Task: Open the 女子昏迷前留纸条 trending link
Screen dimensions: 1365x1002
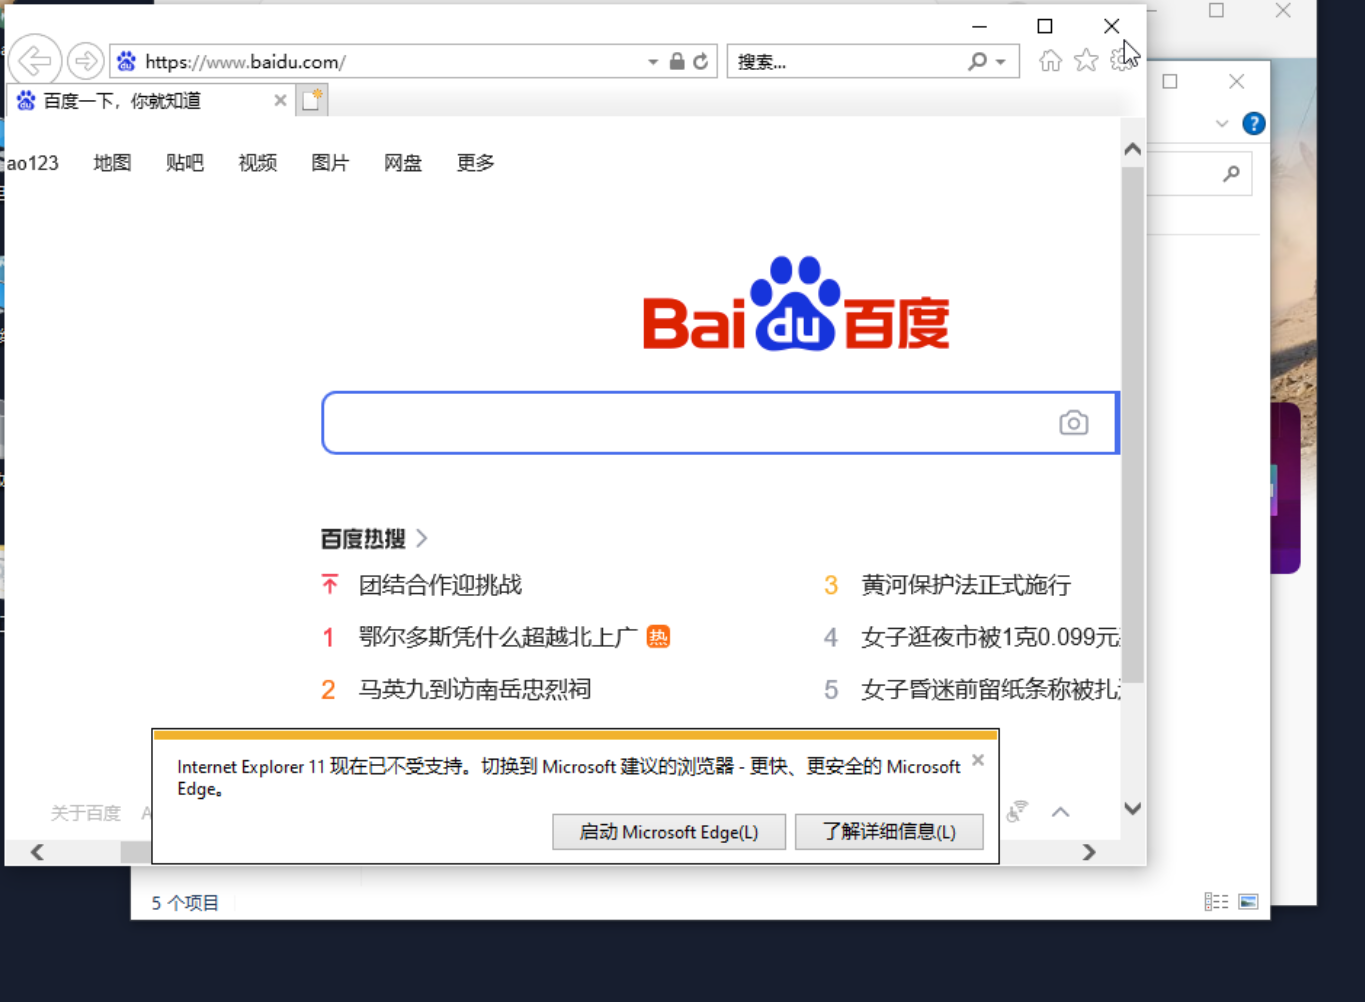Action: tap(991, 689)
